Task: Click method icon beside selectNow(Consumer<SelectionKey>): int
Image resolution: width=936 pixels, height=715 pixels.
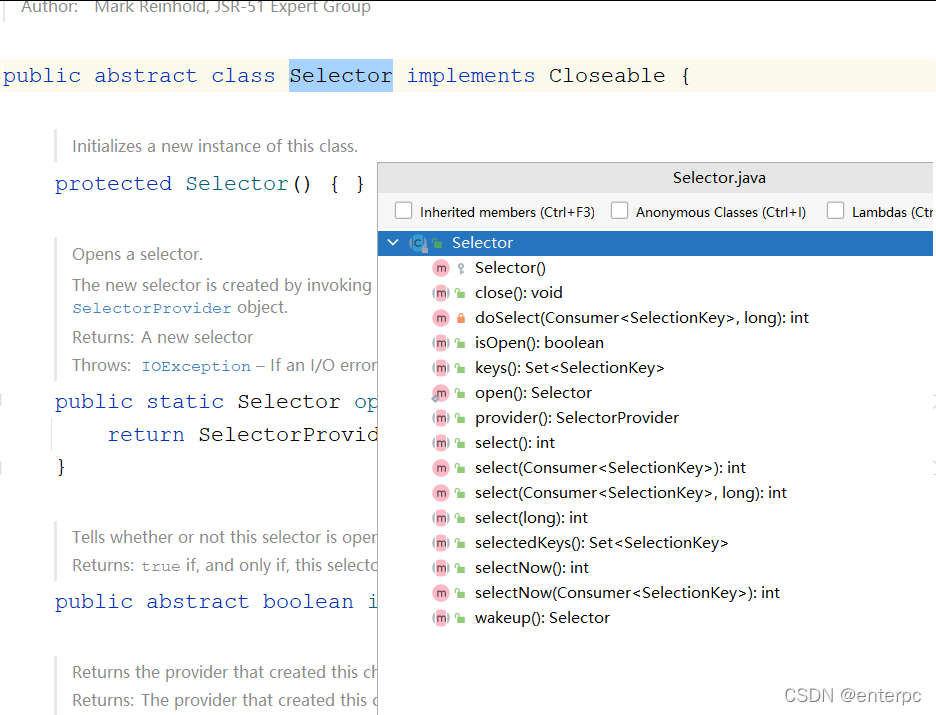Action: pyautogui.click(x=441, y=593)
